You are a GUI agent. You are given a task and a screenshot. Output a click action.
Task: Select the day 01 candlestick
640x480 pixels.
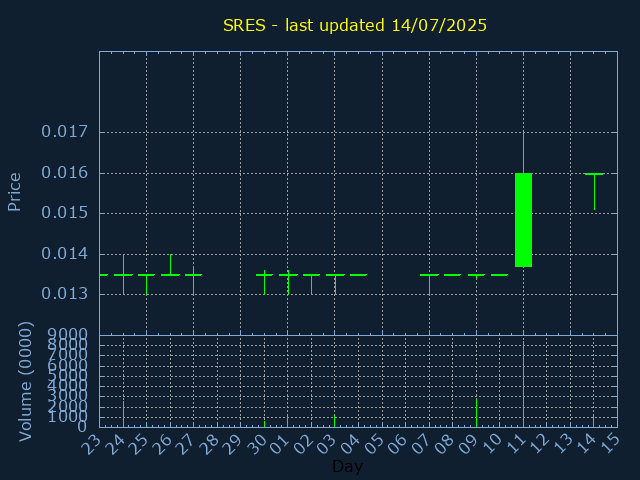pos(288,282)
